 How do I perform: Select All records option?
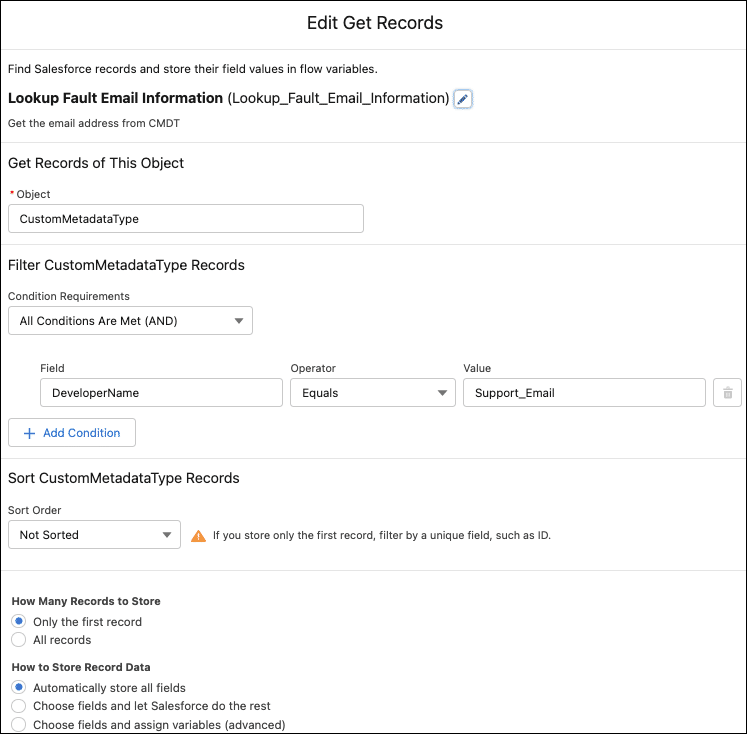click(x=19, y=640)
